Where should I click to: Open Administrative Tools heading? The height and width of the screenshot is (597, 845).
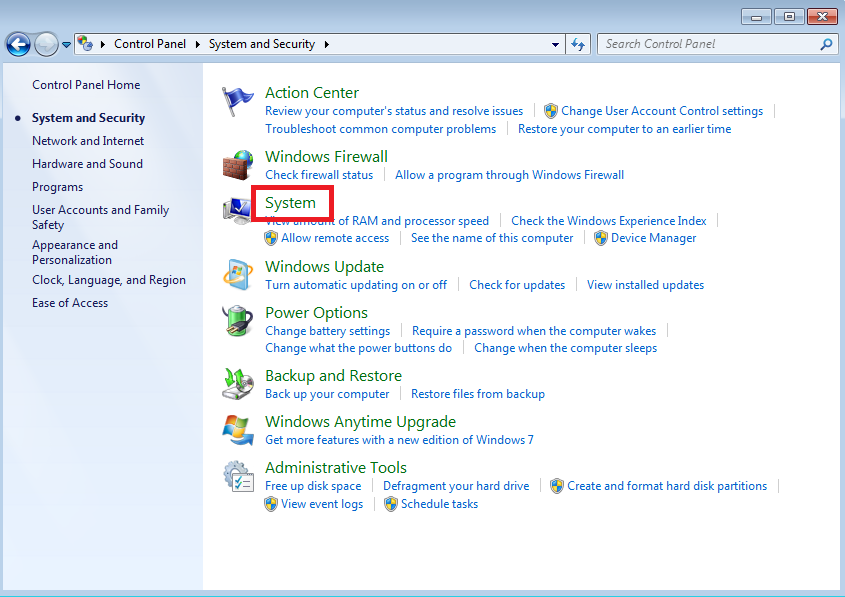pyautogui.click(x=336, y=468)
